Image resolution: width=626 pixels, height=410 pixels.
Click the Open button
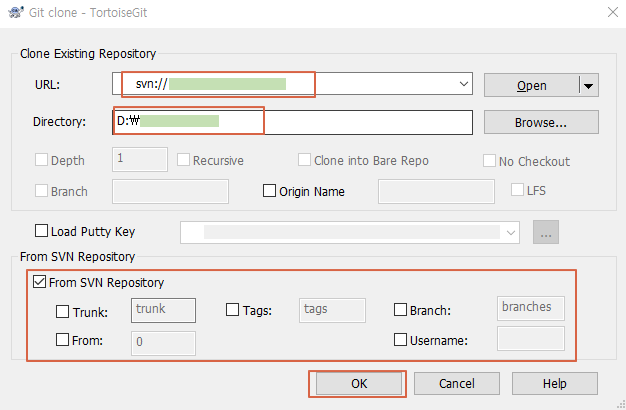[x=531, y=85]
